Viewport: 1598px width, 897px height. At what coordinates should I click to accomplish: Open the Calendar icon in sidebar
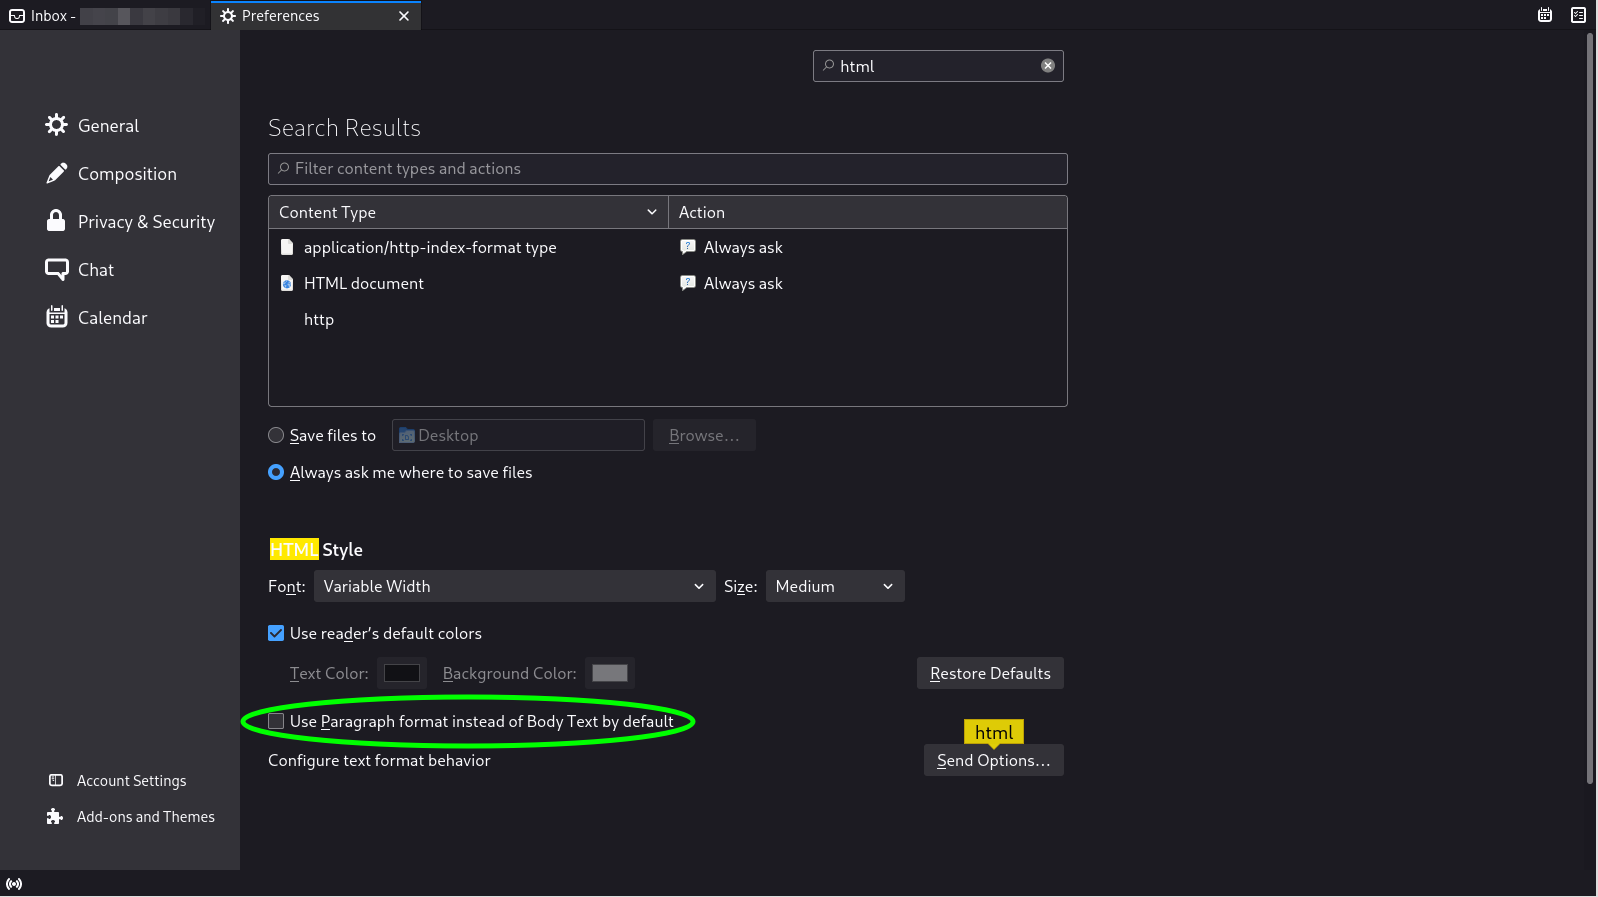tap(56, 317)
